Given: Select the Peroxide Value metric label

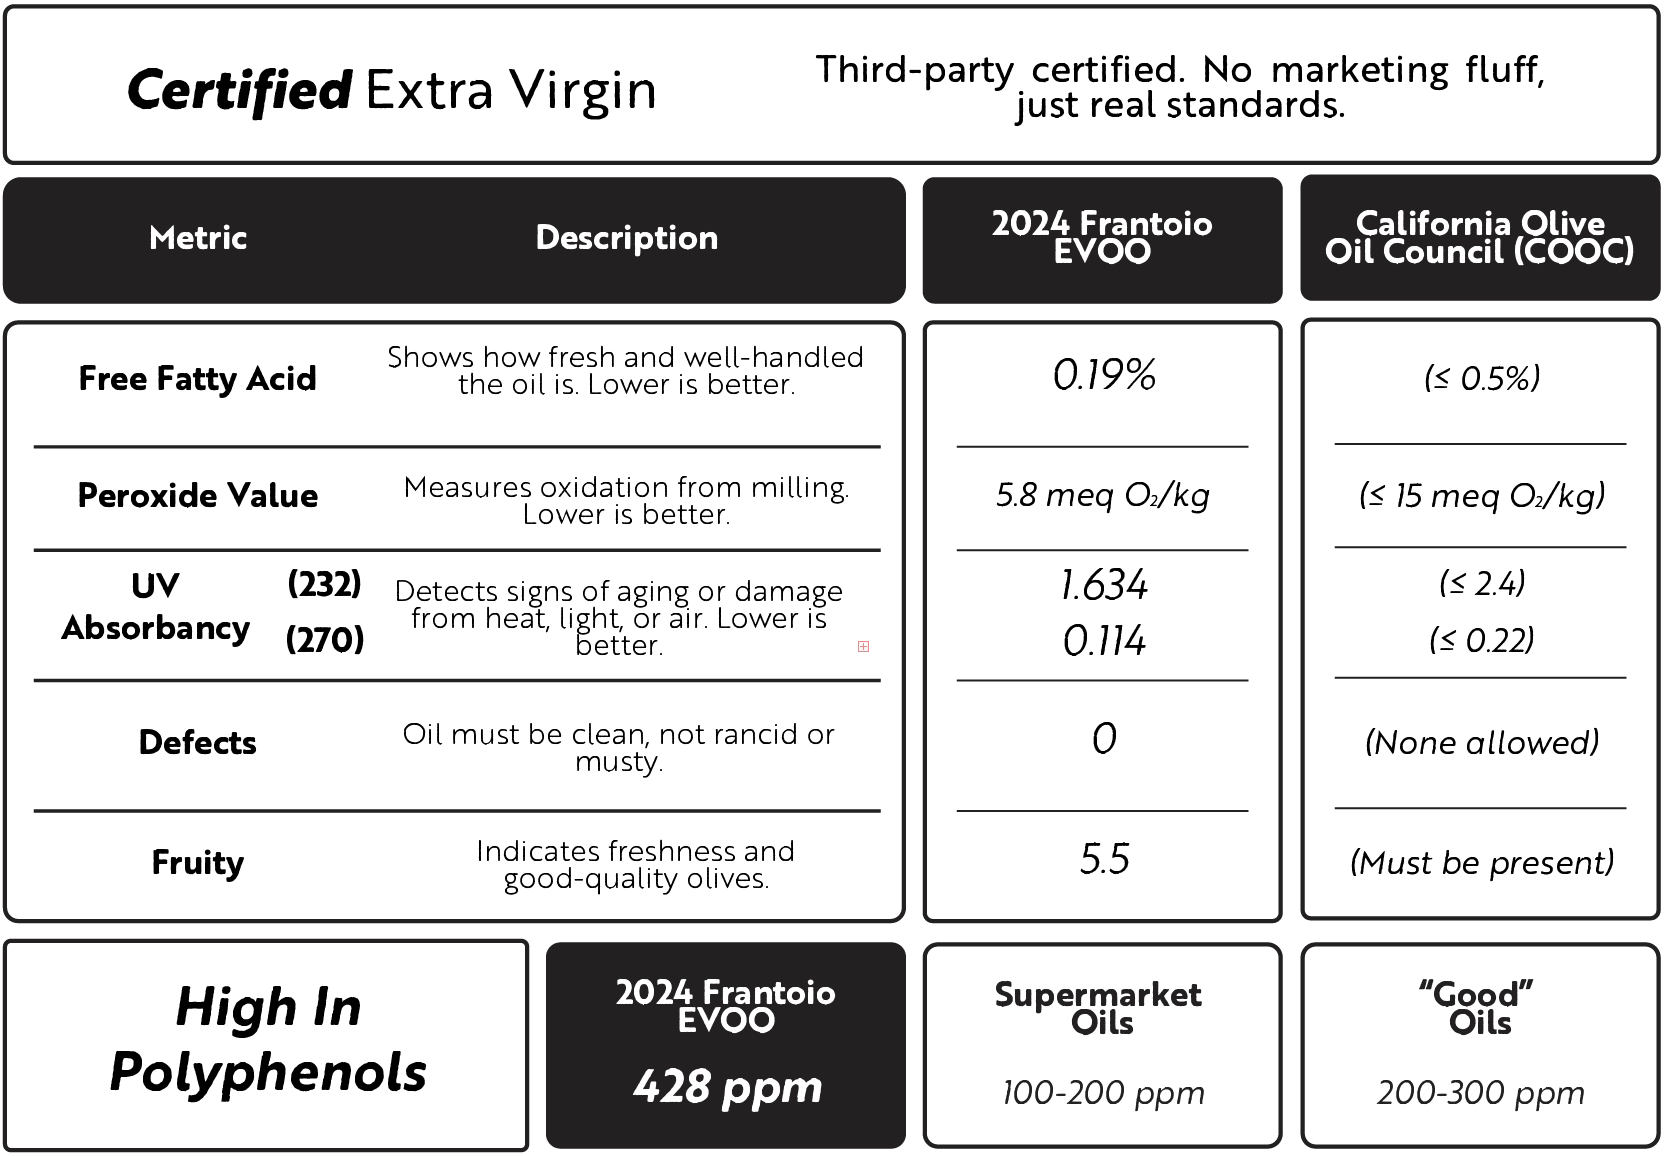Looking at the screenshot, I should [196, 497].
